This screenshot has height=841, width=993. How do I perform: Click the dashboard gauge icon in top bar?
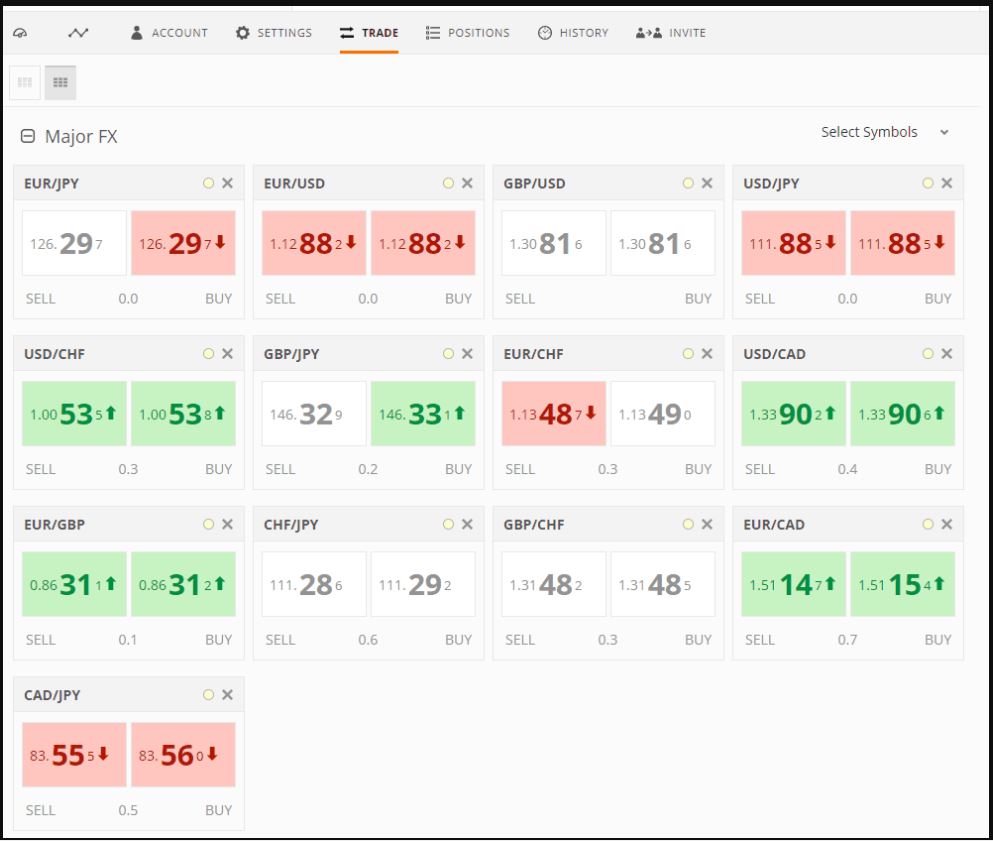click(20, 33)
